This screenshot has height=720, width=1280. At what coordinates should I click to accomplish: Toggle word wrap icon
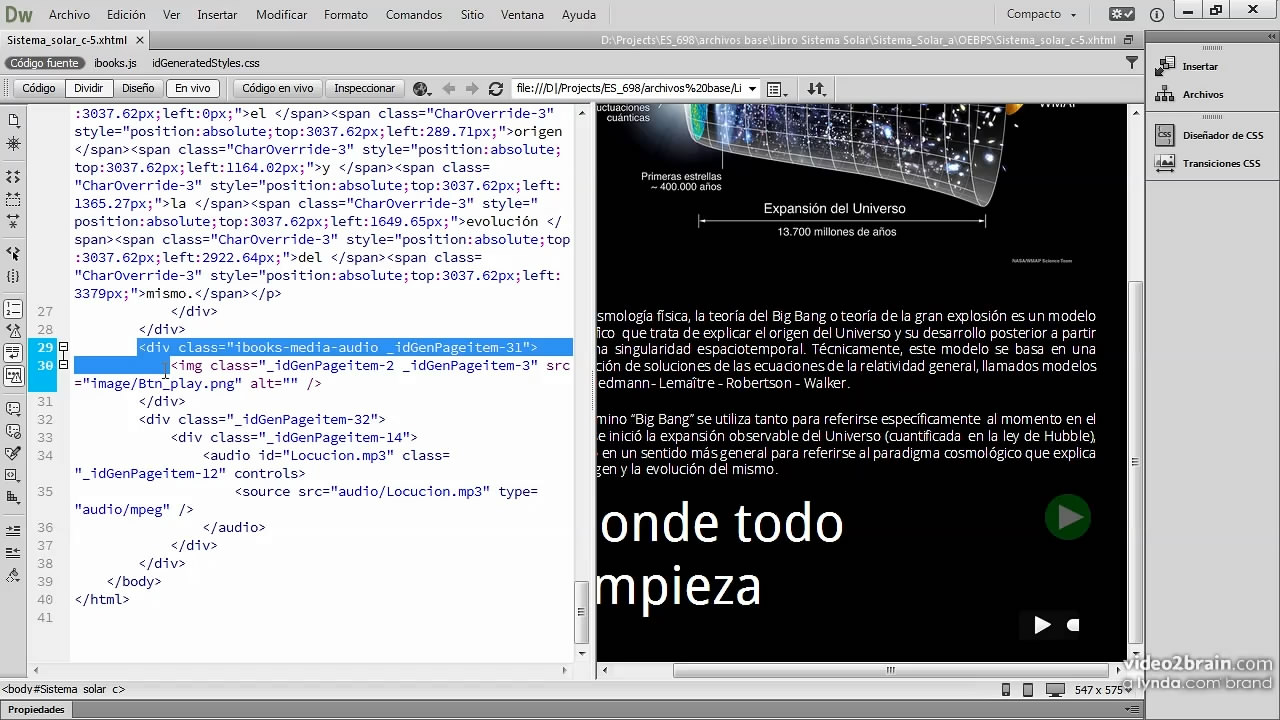(13, 353)
